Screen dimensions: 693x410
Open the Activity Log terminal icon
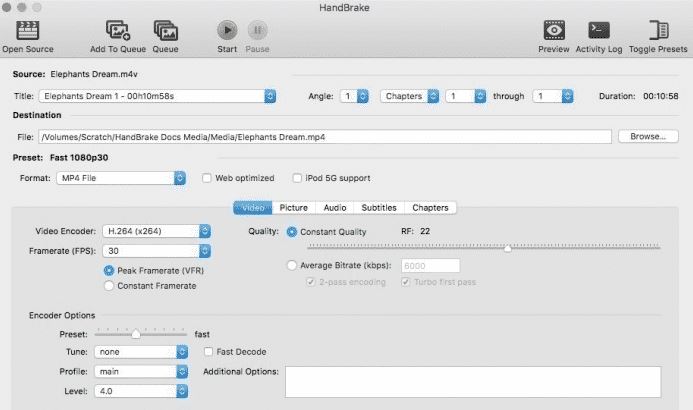pyautogui.click(x=599, y=30)
